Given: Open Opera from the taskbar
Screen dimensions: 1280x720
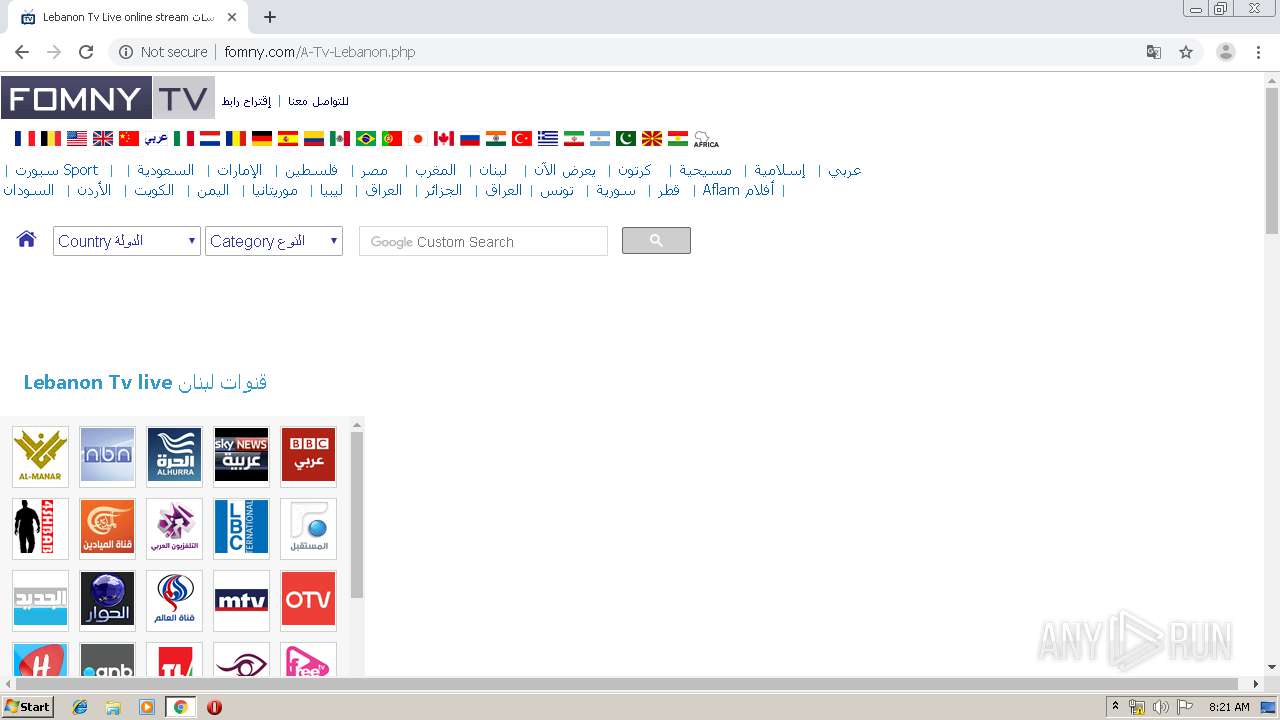Looking at the screenshot, I should [214, 707].
